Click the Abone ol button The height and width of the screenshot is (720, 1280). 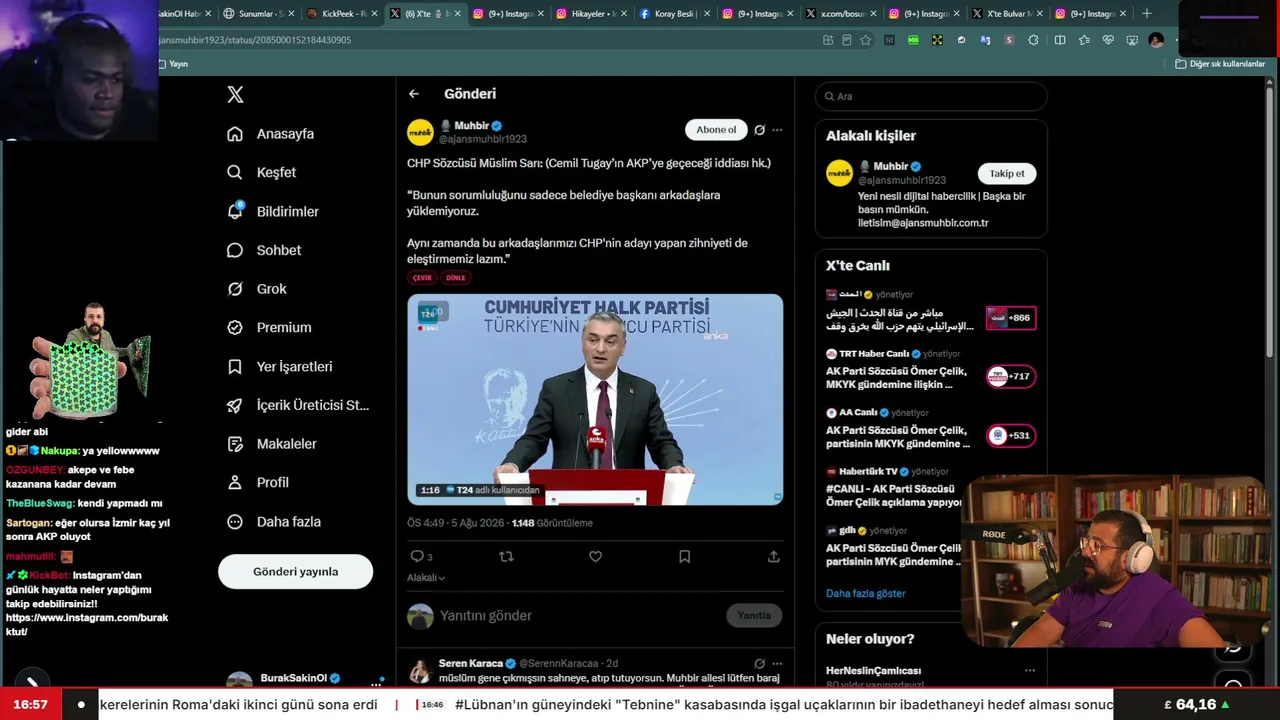point(716,130)
